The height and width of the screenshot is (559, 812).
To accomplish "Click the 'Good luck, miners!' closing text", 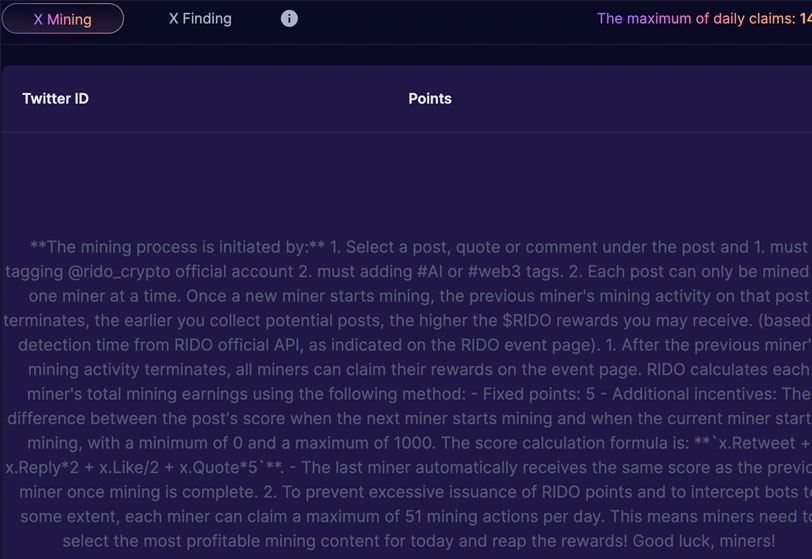I will coord(704,541).
